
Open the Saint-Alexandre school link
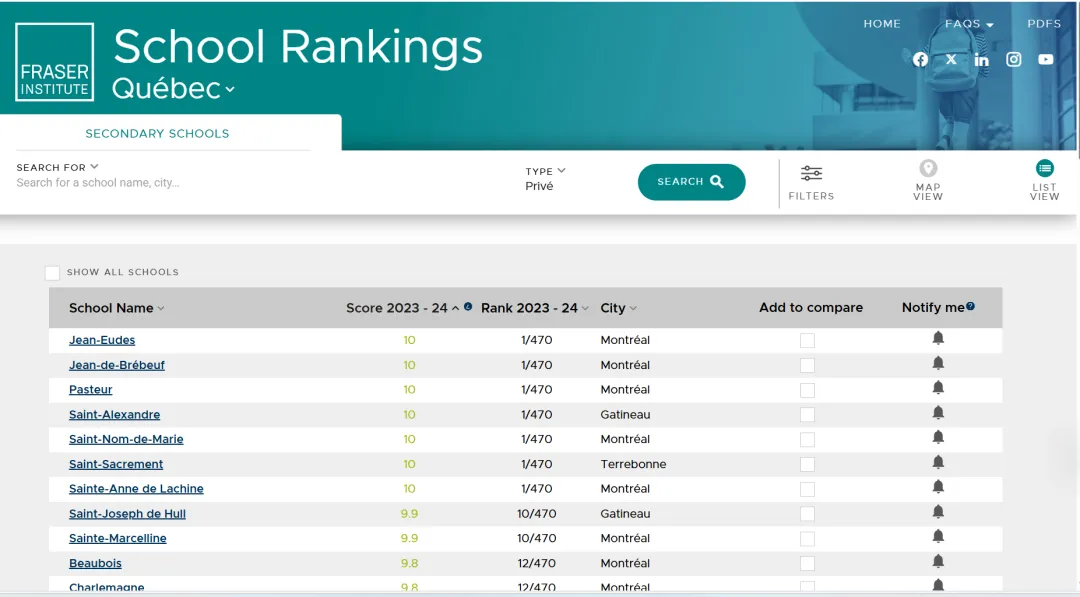point(114,415)
